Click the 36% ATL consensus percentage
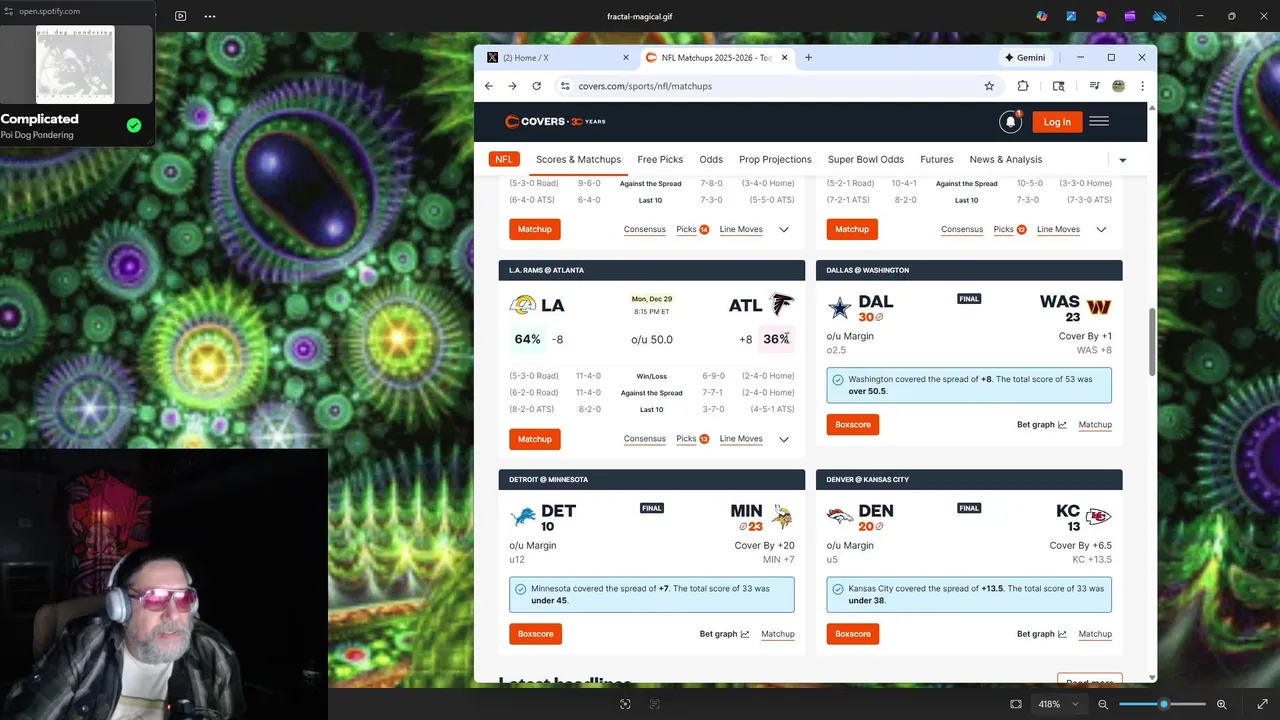1280x720 pixels. pos(776,339)
